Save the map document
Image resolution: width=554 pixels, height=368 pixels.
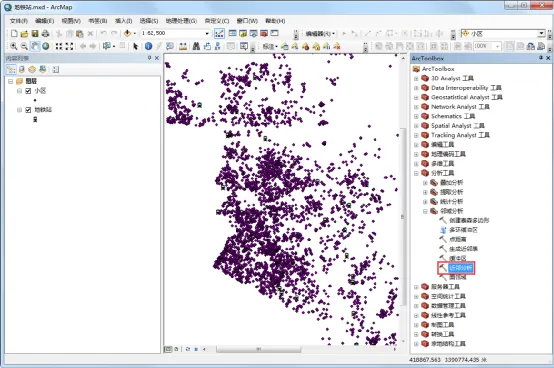click(x=35, y=34)
